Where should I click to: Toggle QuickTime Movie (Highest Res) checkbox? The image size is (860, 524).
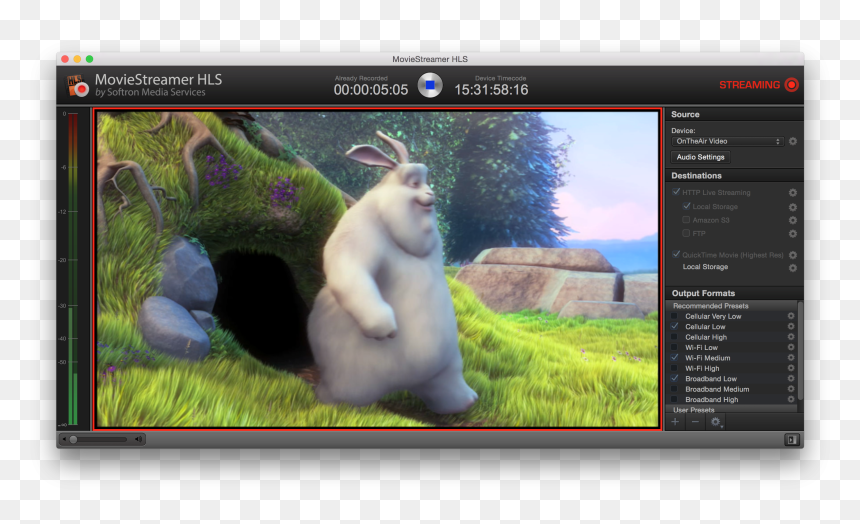[676, 255]
